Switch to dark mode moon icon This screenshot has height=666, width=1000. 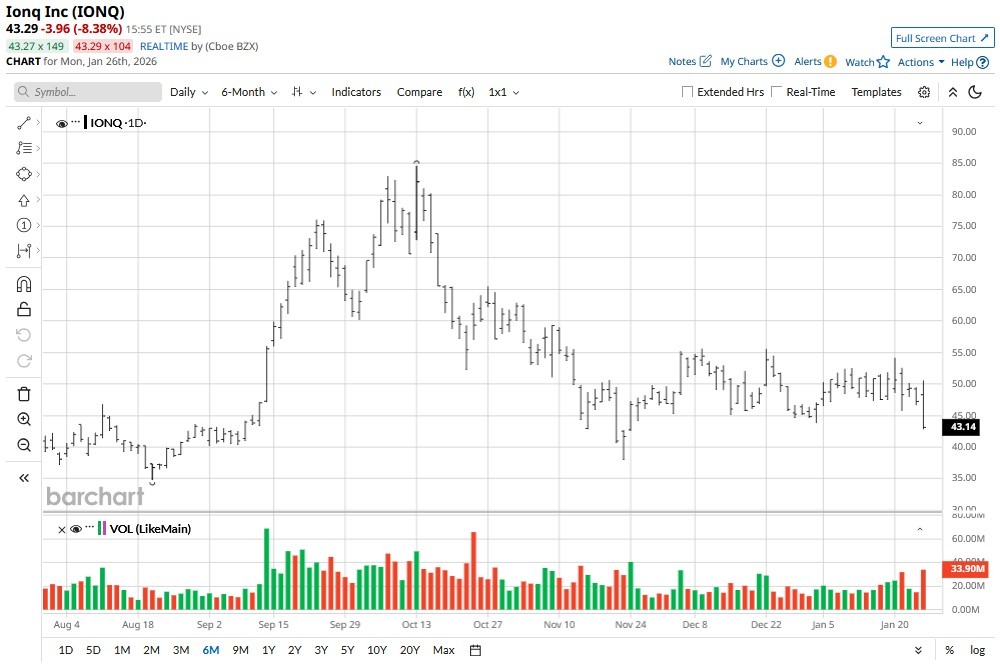point(975,92)
